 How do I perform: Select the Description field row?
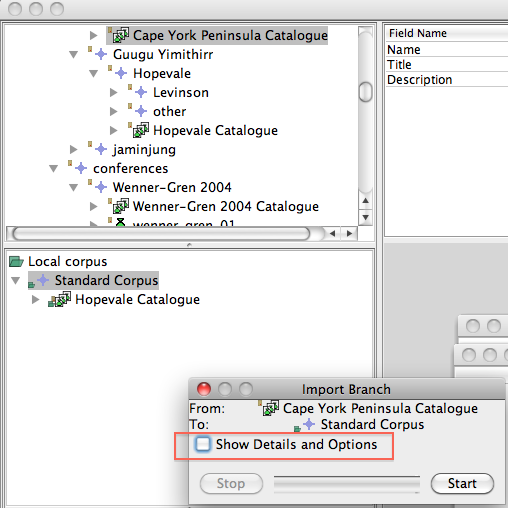tap(447, 79)
